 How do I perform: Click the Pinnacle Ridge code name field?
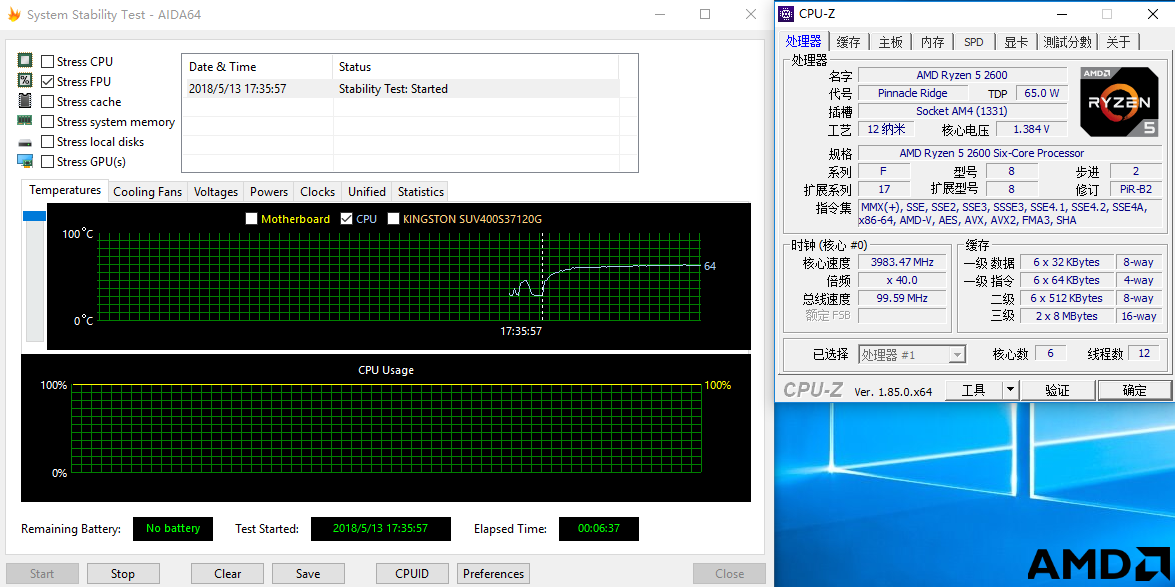[912, 93]
